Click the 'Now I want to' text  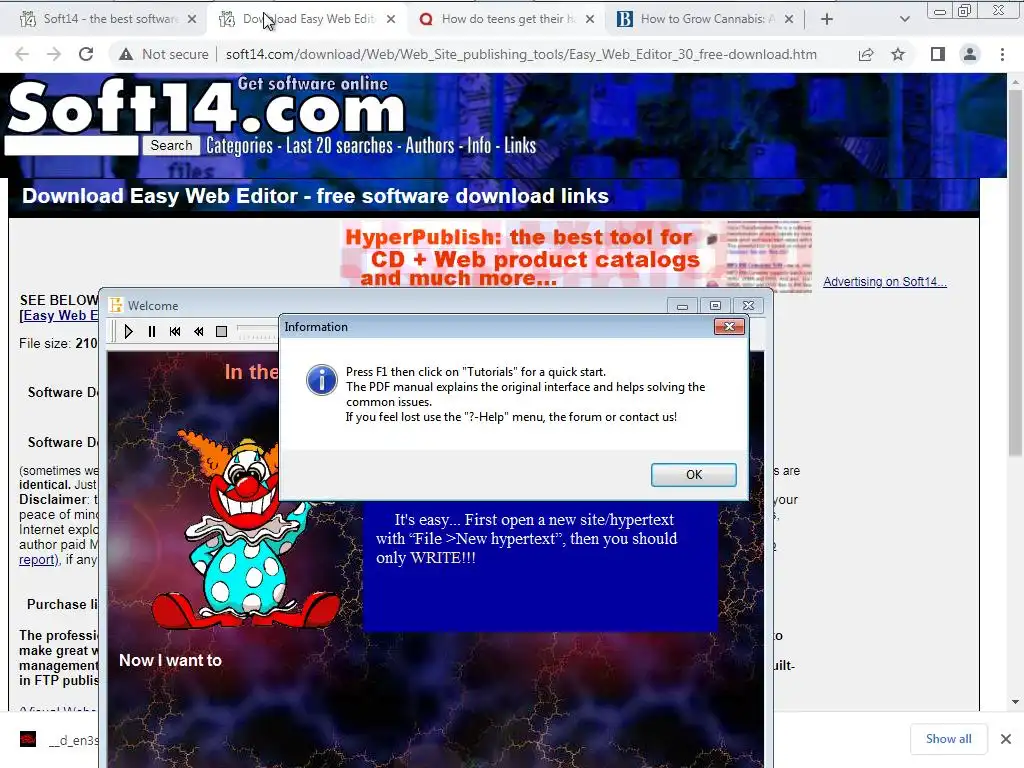tap(170, 660)
